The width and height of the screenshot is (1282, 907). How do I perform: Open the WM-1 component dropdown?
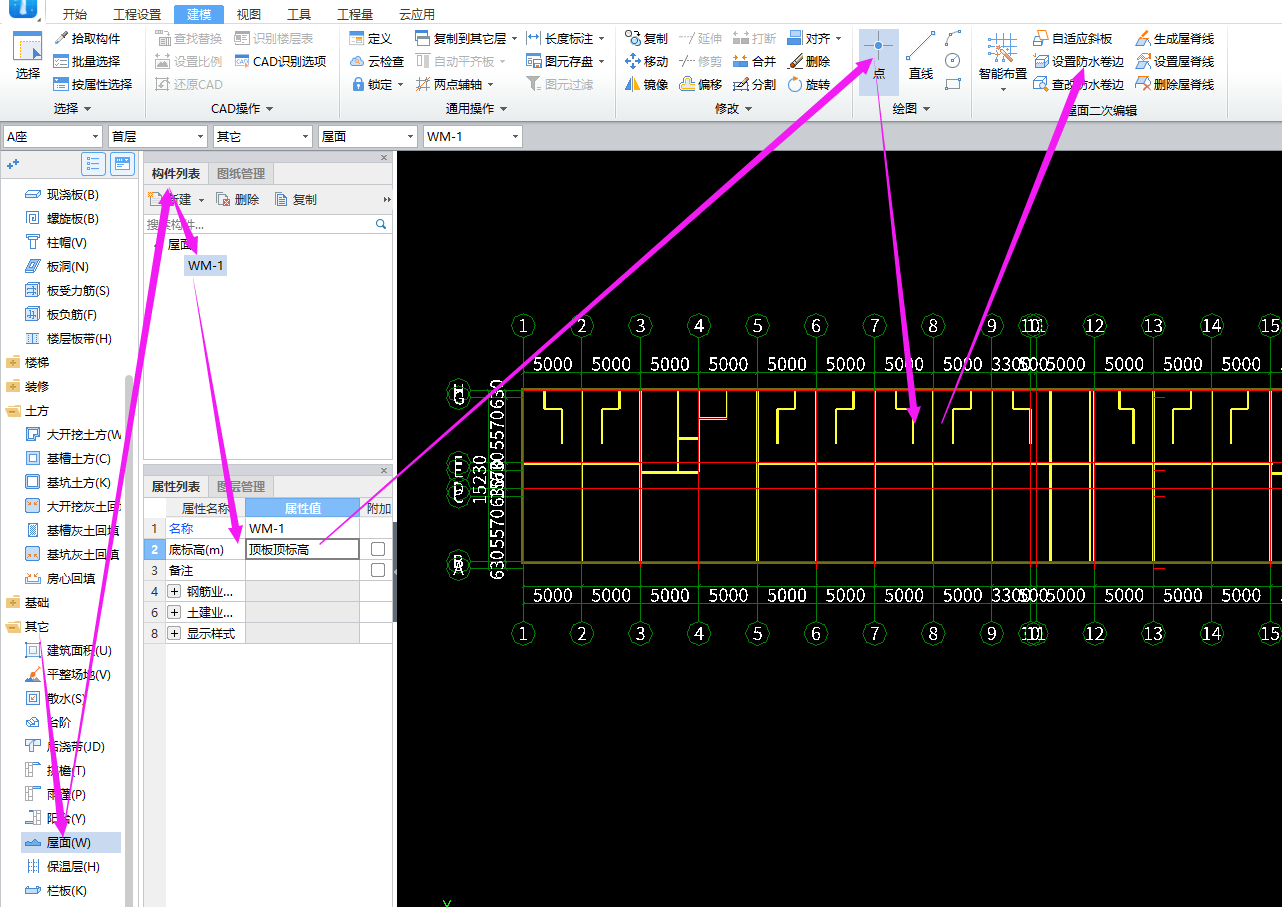[x=472, y=136]
